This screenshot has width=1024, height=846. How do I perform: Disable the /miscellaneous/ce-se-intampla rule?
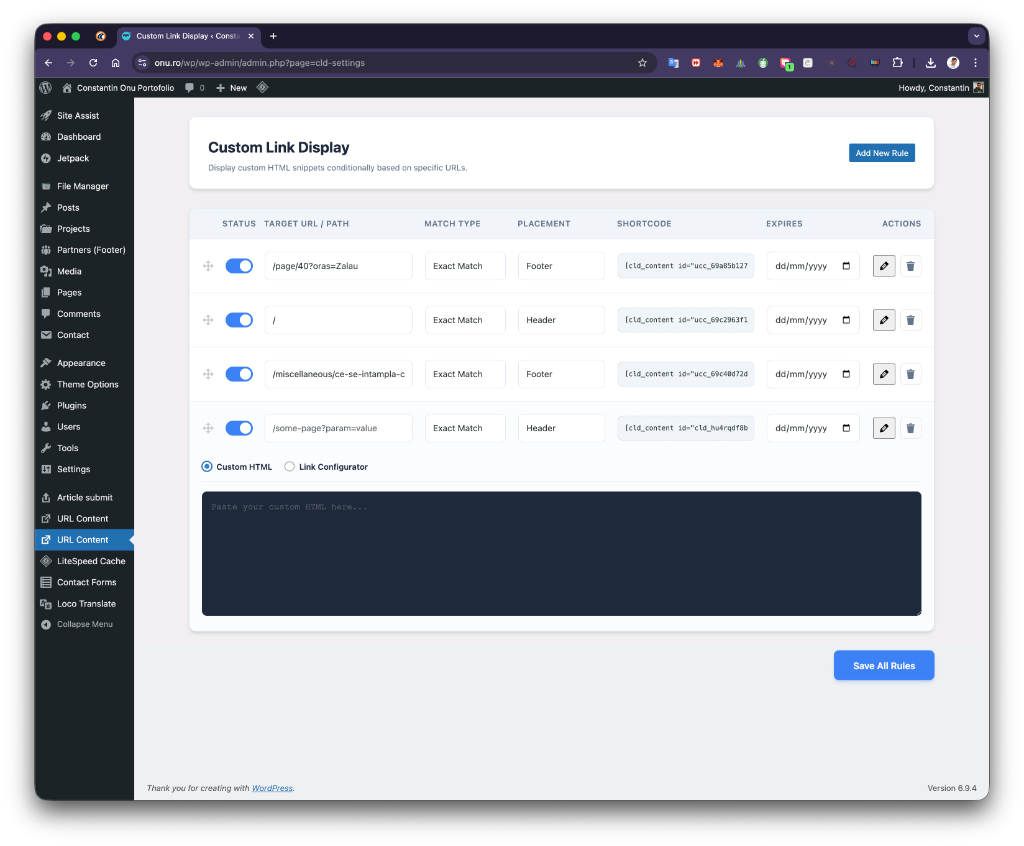[x=239, y=374]
